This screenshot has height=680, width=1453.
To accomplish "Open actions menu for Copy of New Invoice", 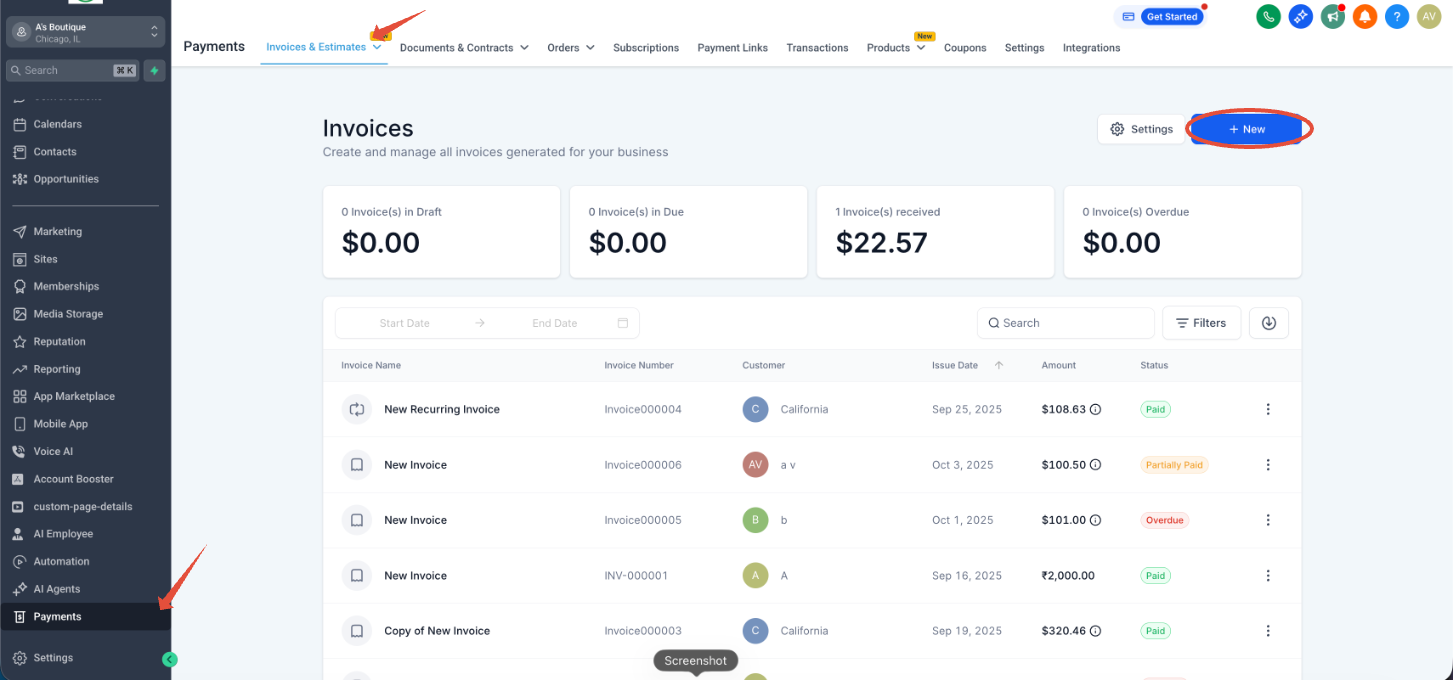I will [1268, 631].
